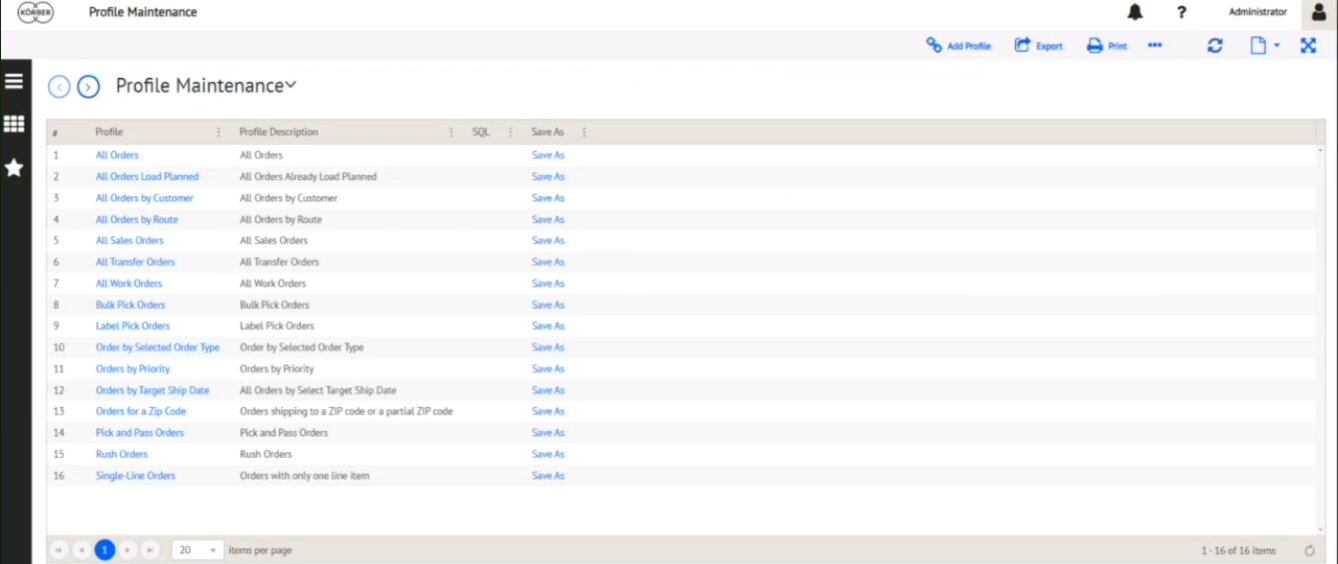This screenshot has height=564, width=1338.
Task: Open help question mark icon
Action: click(1181, 12)
